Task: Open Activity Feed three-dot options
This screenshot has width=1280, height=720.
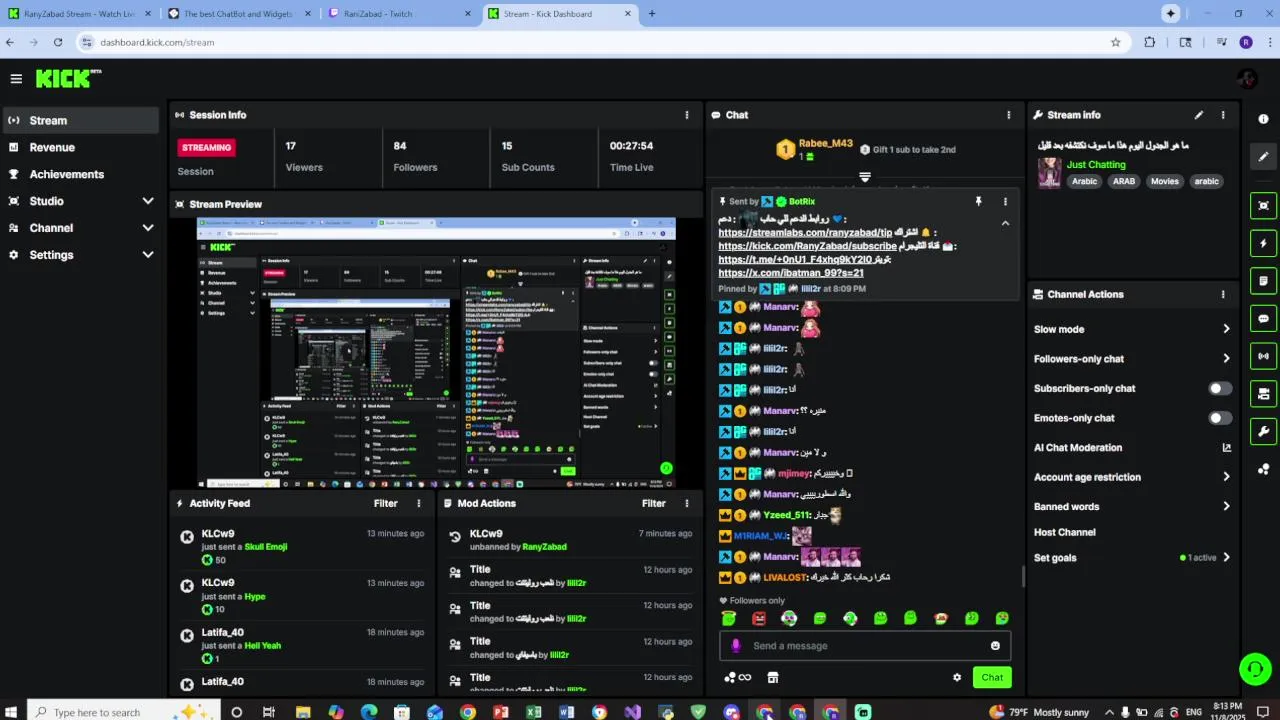Action: [418, 504]
